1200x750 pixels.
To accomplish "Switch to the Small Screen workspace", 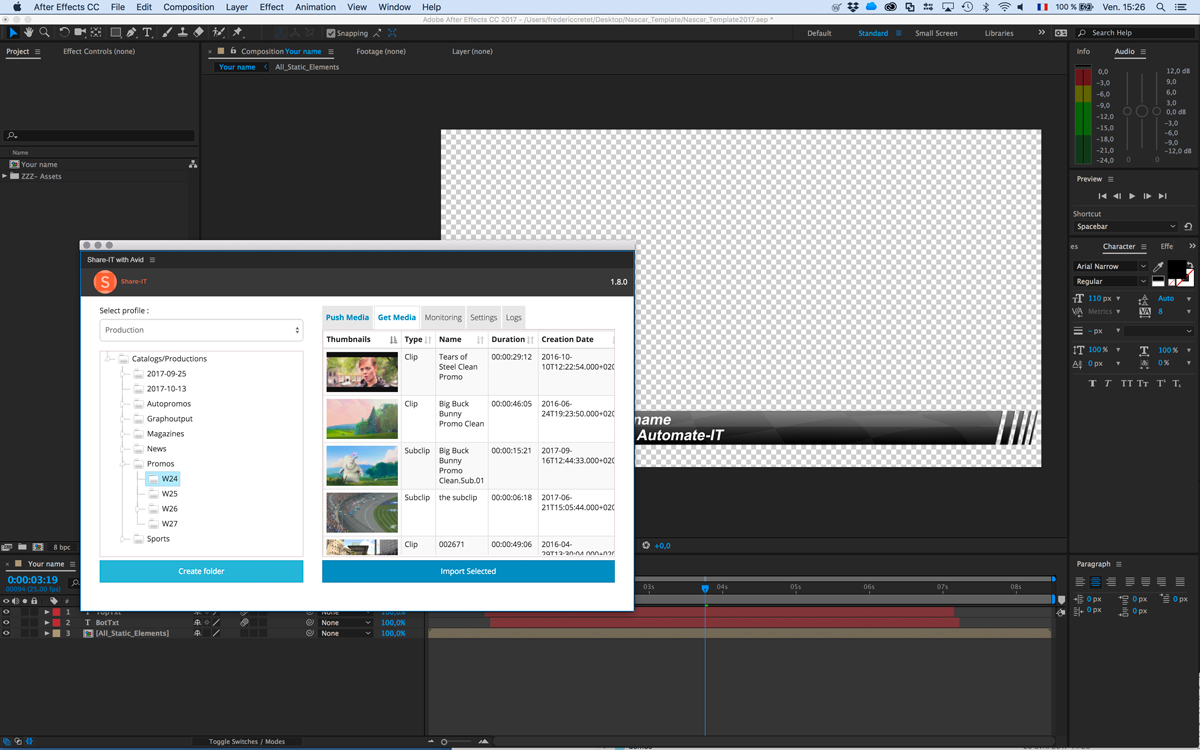I will tap(936, 33).
